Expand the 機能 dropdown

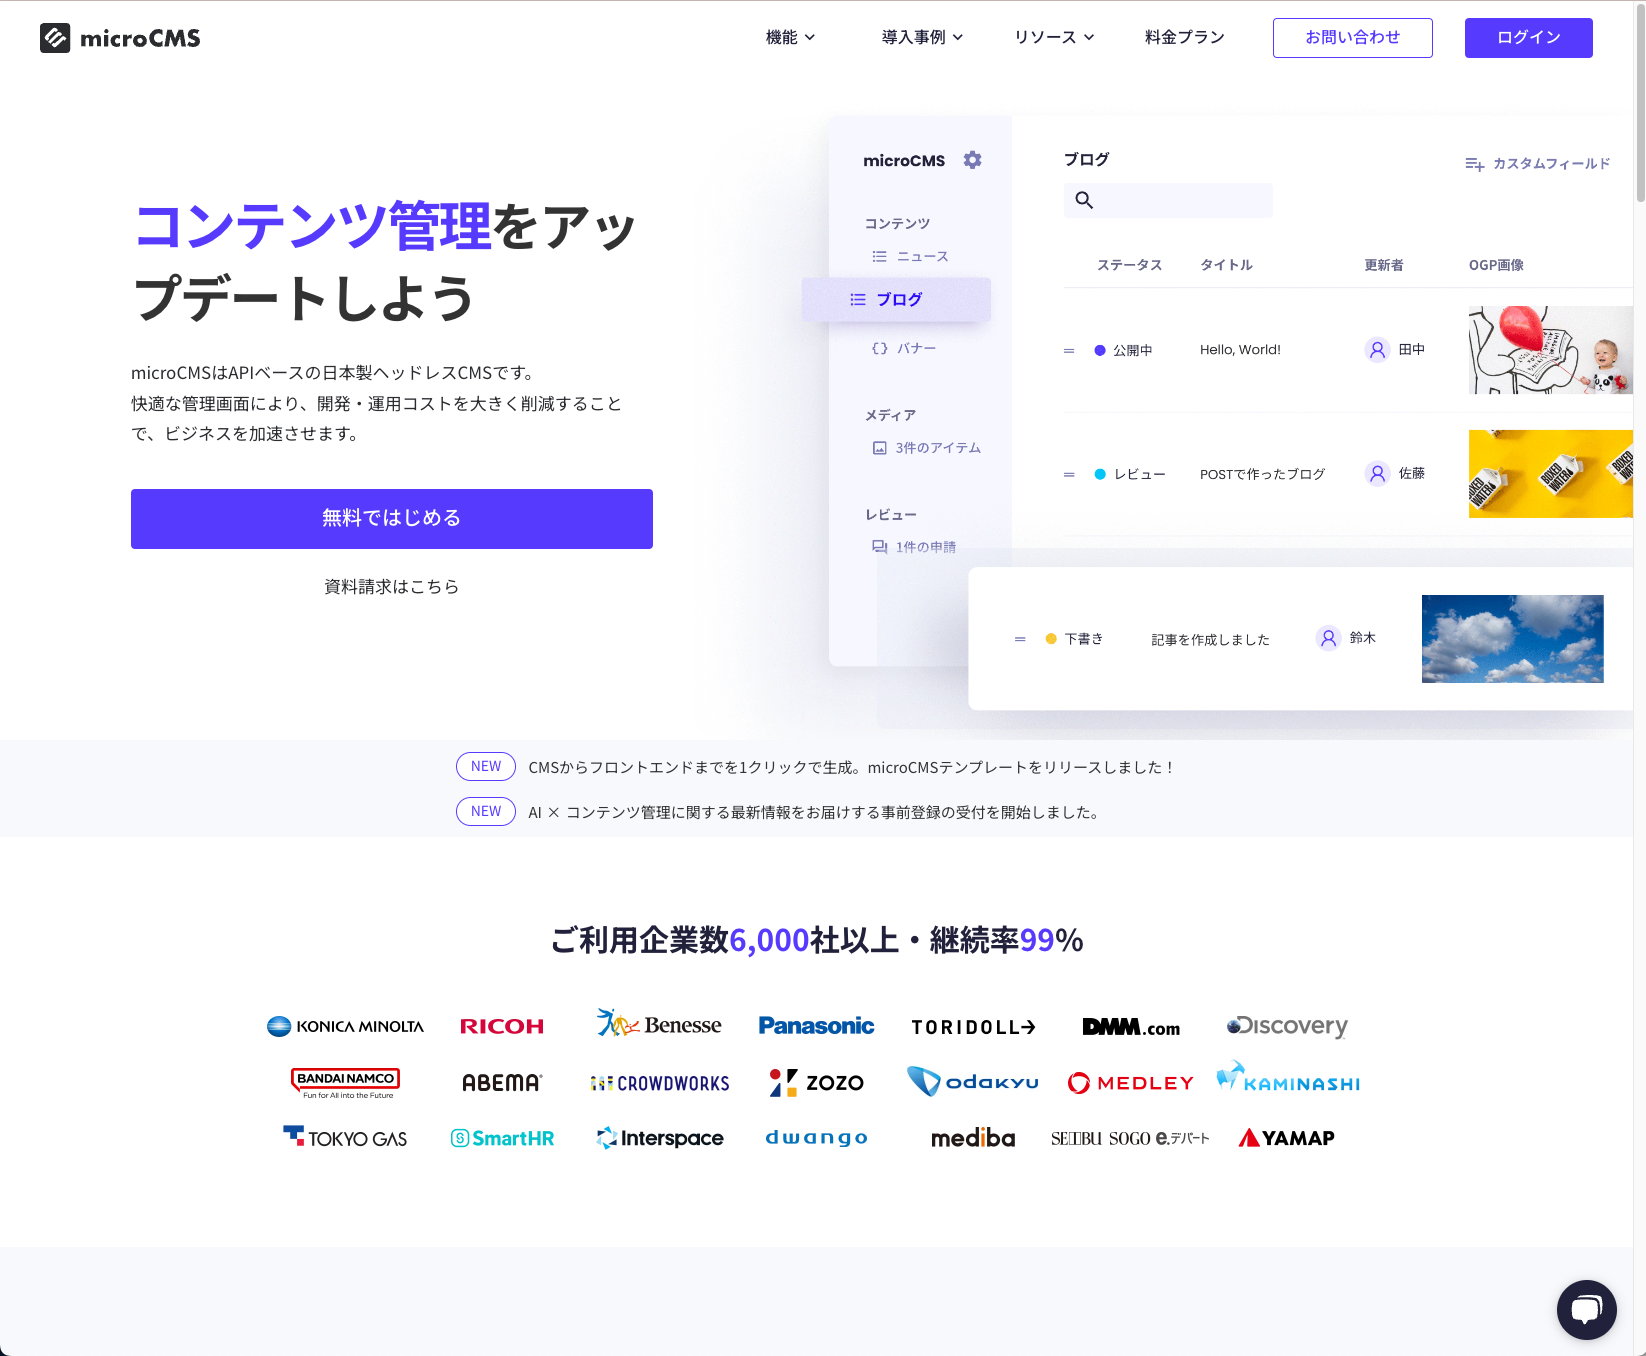point(789,37)
